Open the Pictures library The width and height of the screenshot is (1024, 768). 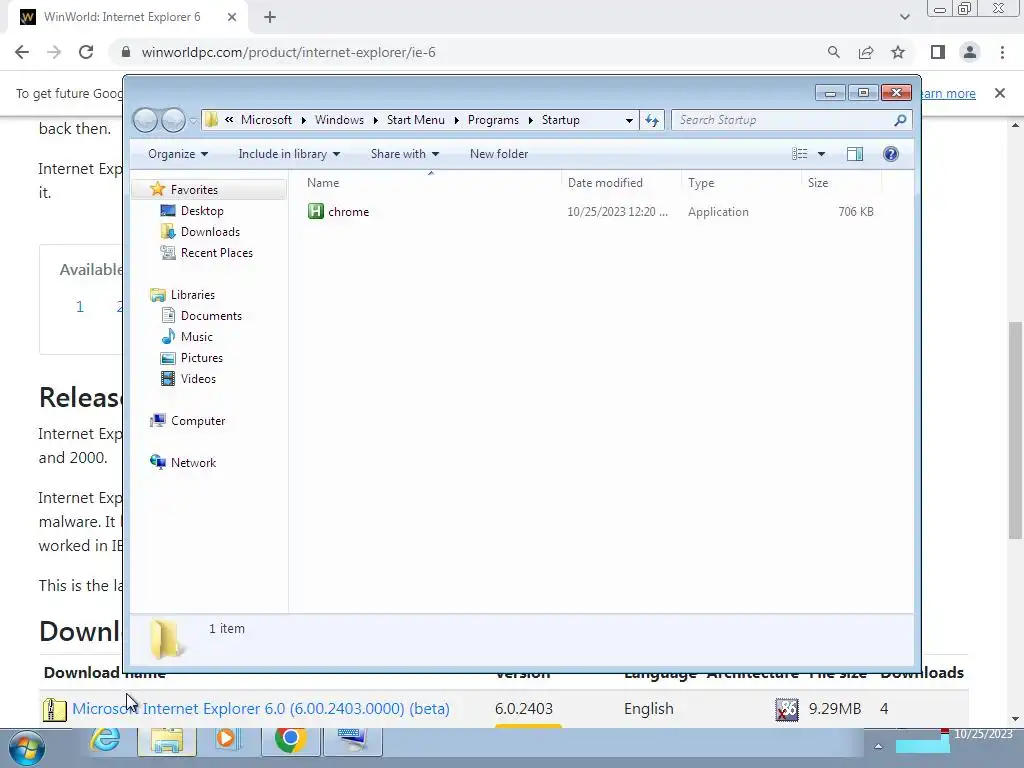point(201,358)
